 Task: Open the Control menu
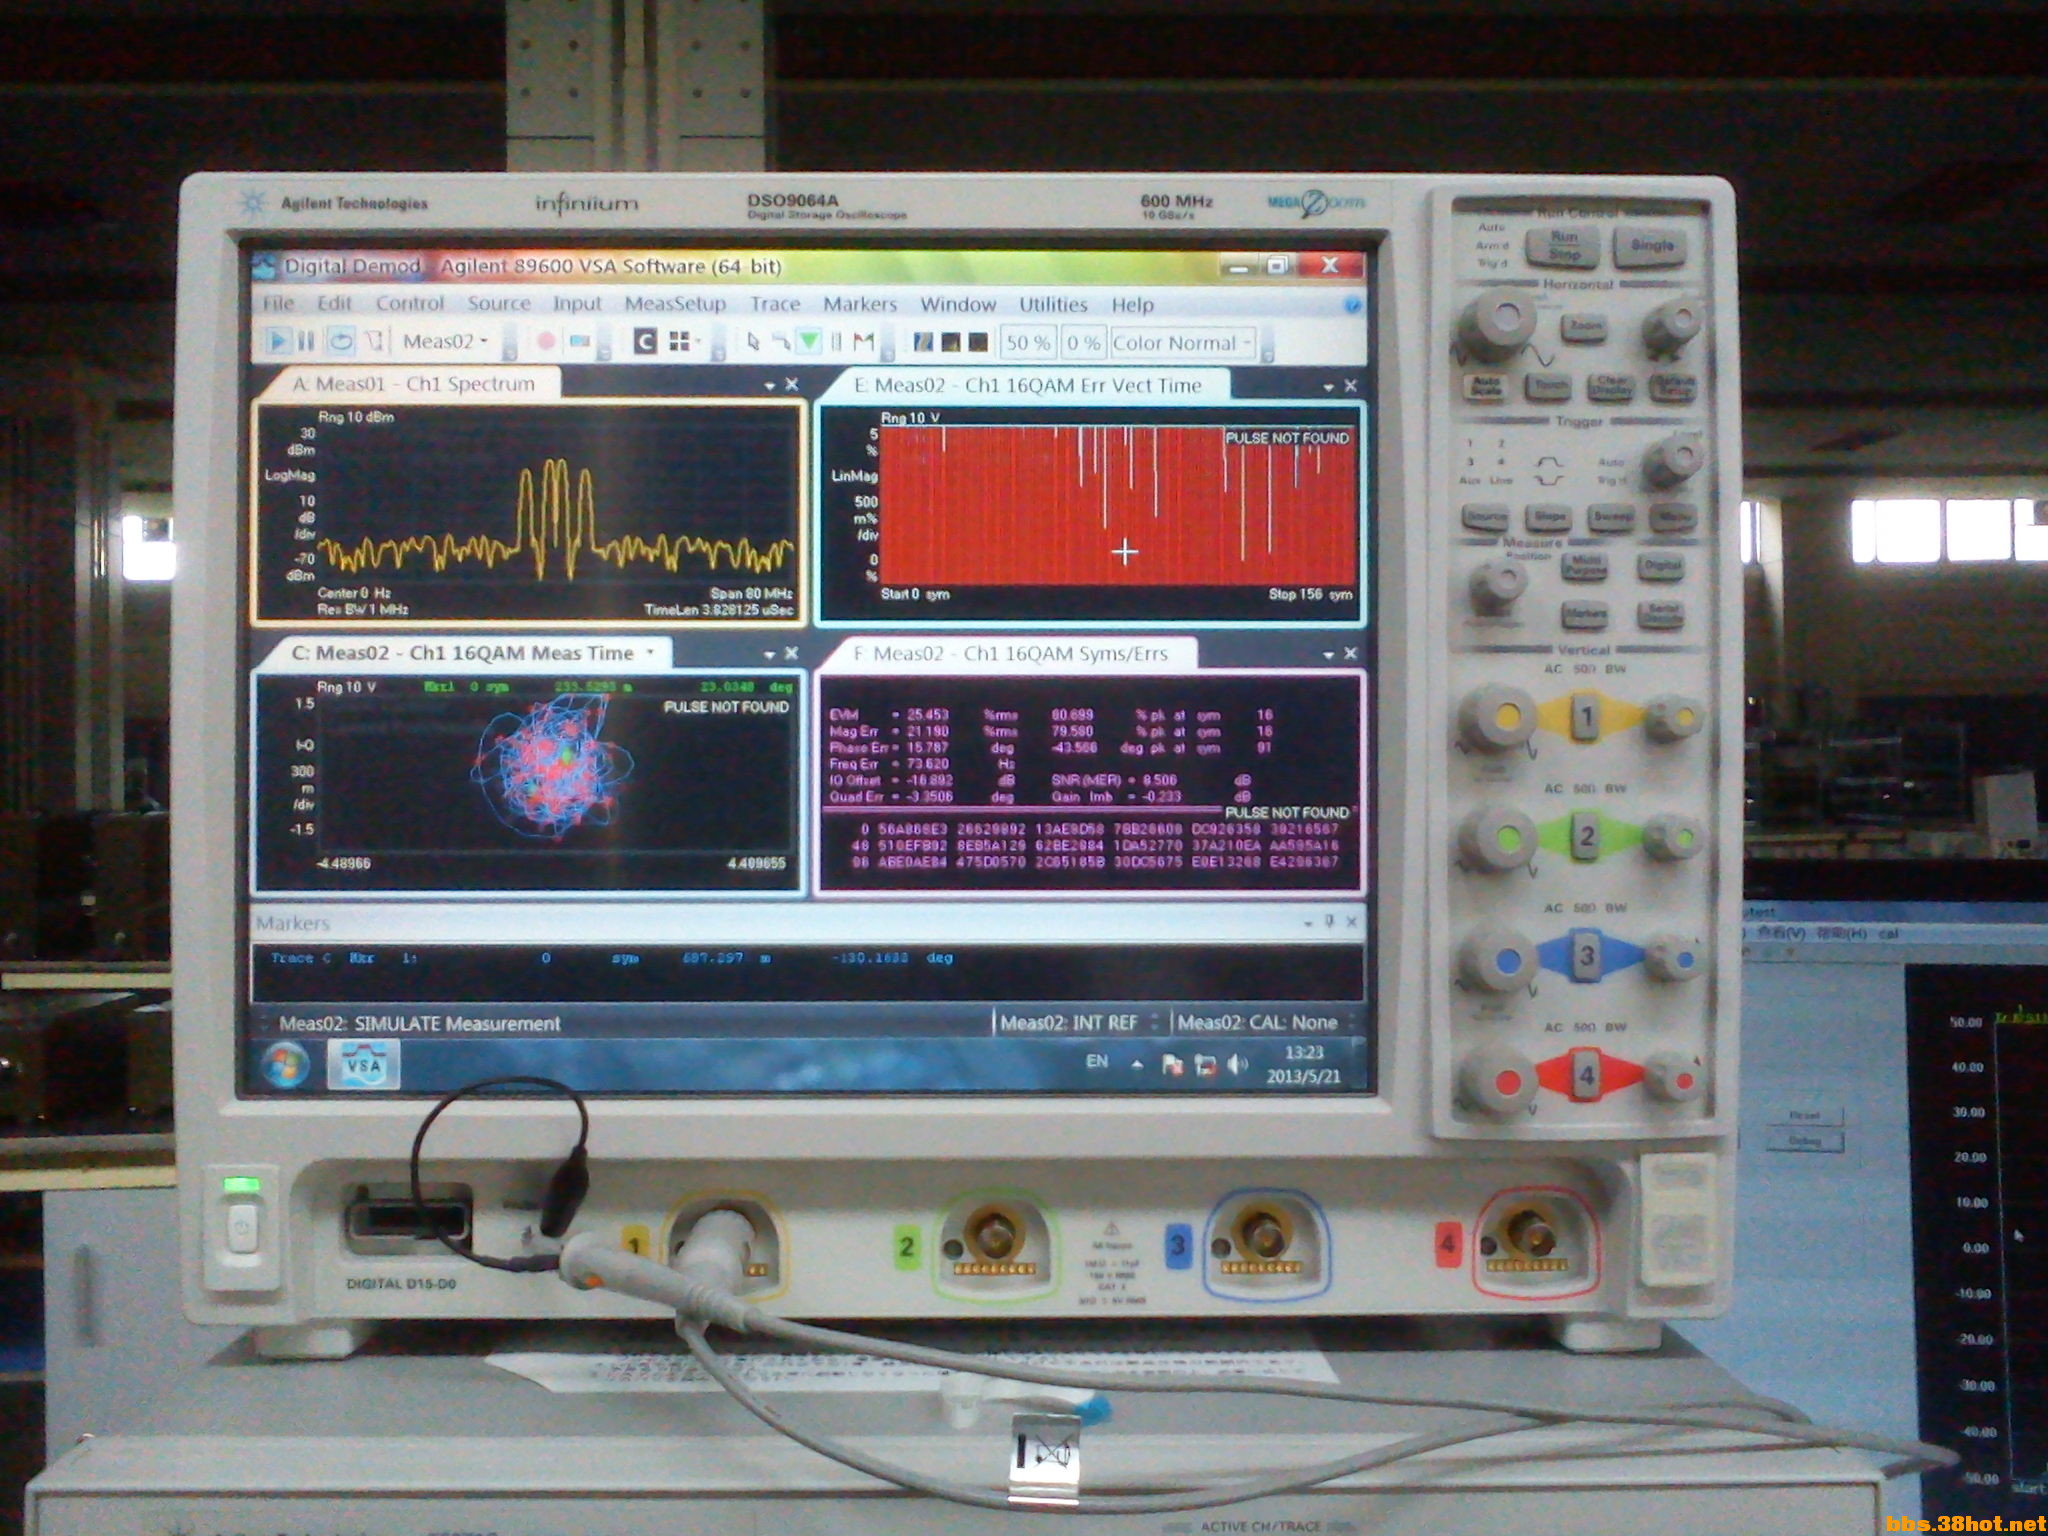(x=410, y=303)
